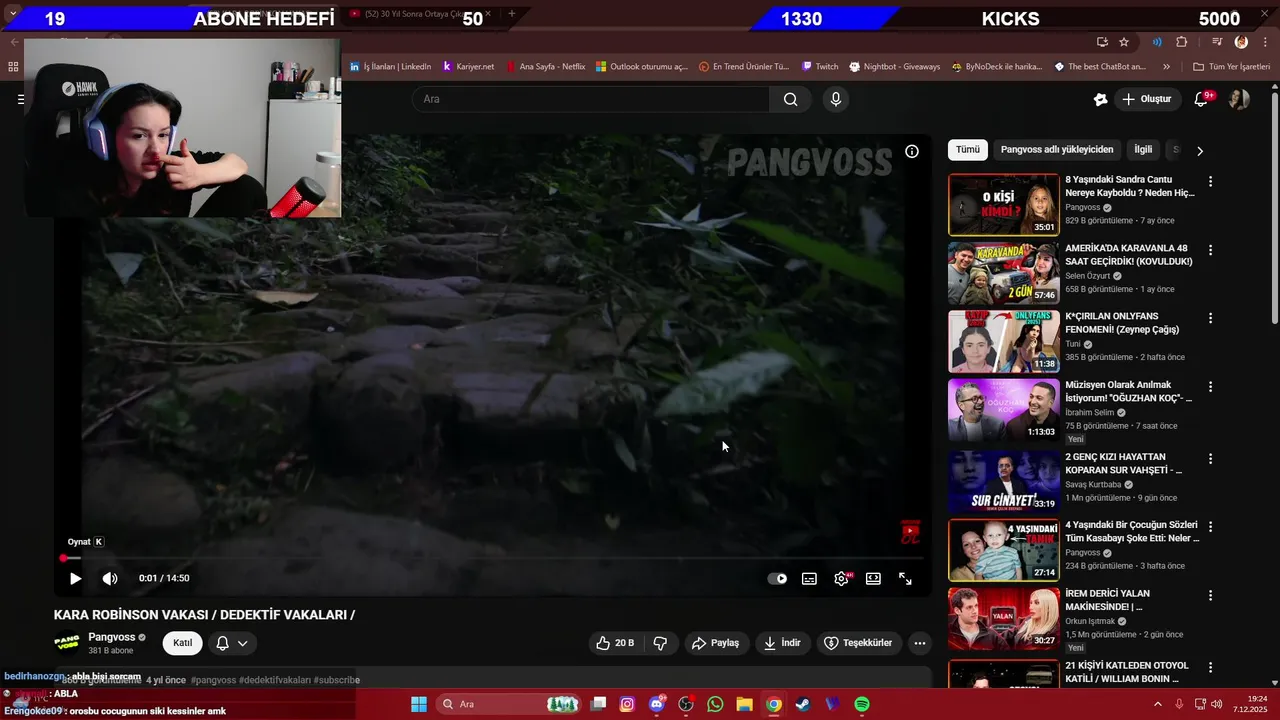The width and height of the screenshot is (1280, 720).
Task: Like the video (20 B)
Action: (x=616, y=643)
